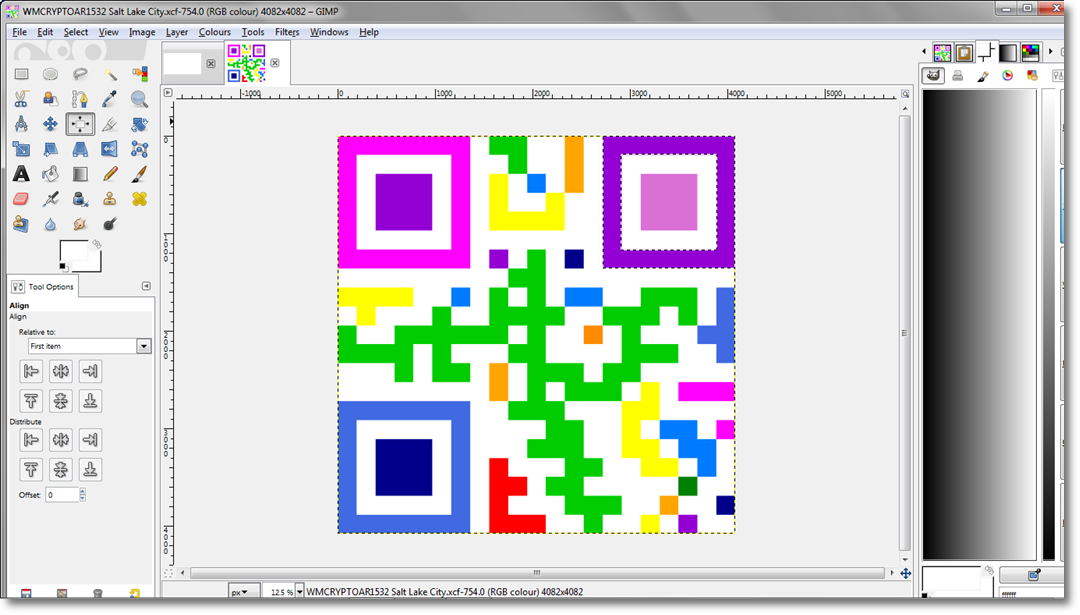Select the Scale tool

pos(21,149)
